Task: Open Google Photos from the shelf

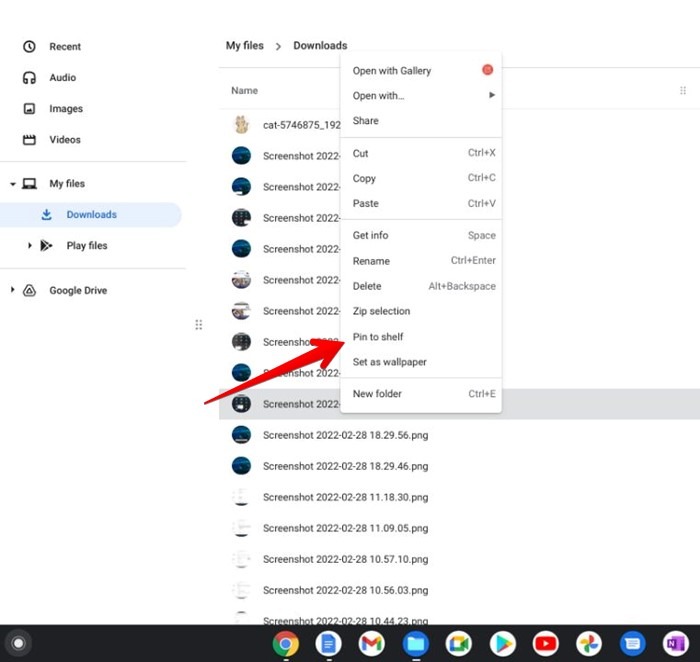Action: [589, 643]
